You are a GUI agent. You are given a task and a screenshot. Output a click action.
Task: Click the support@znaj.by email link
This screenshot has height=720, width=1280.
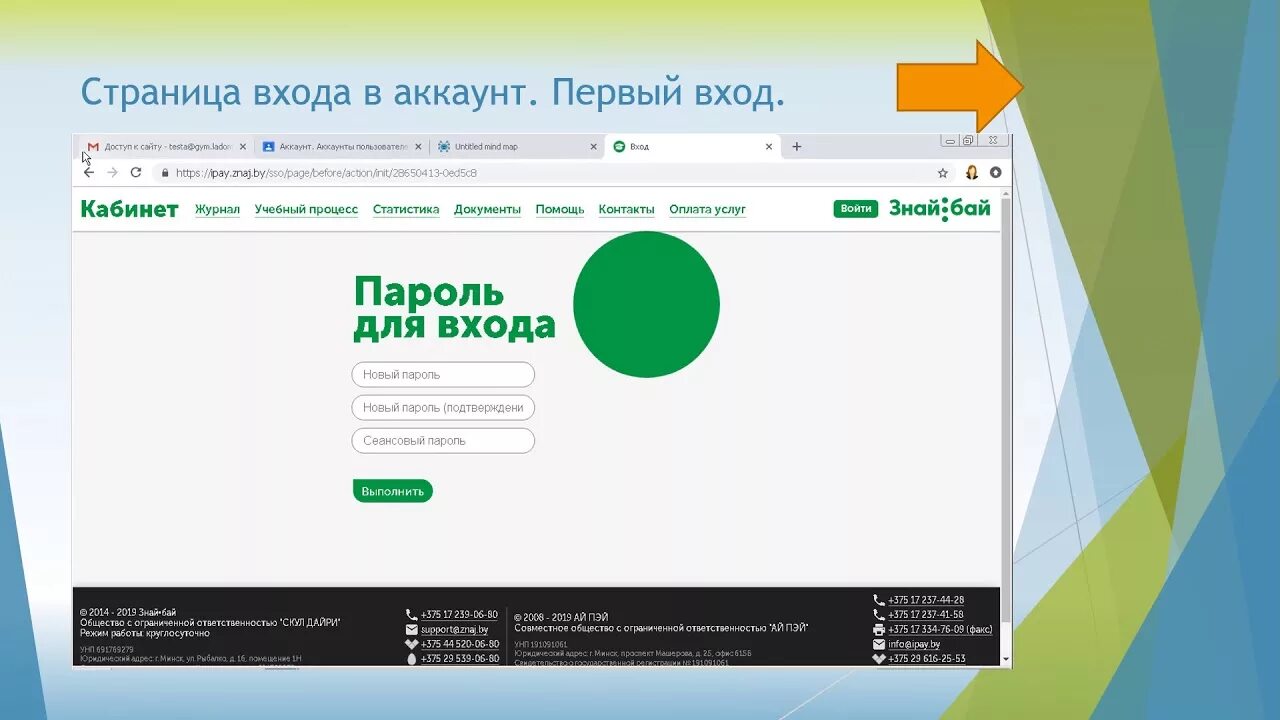454,630
